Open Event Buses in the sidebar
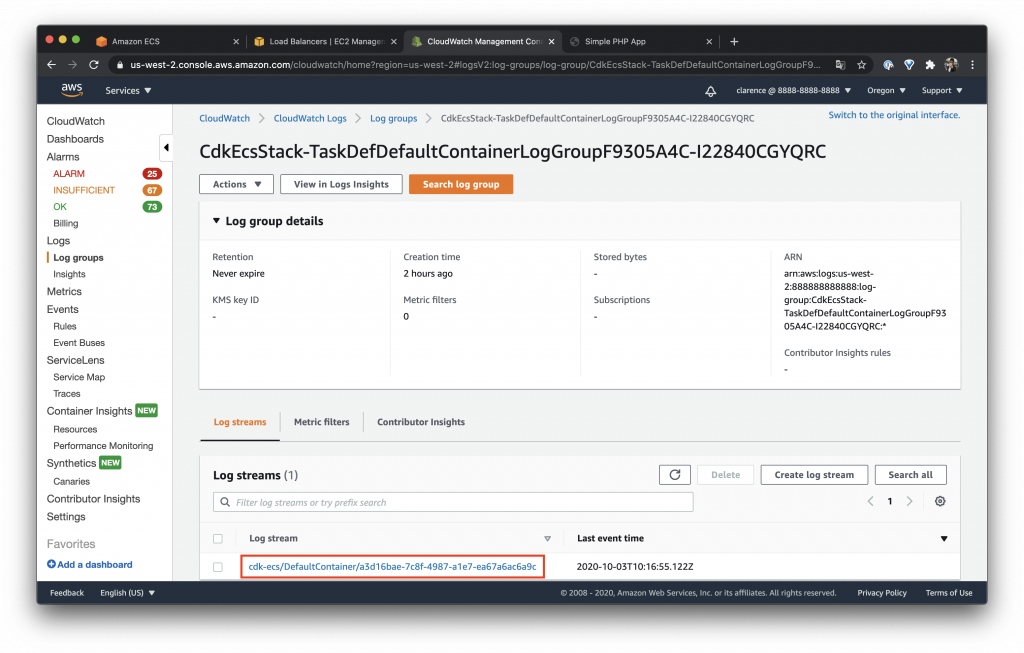 (x=79, y=343)
